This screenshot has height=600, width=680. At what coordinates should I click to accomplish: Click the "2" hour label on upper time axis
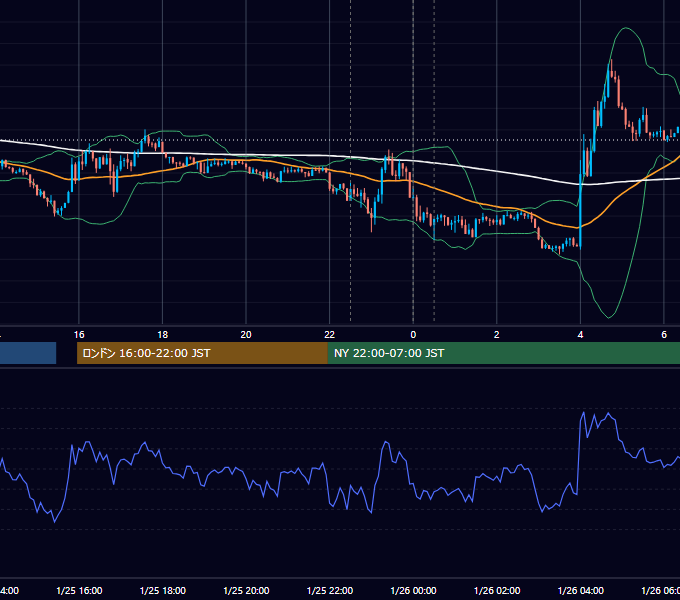[x=497, y=335]
